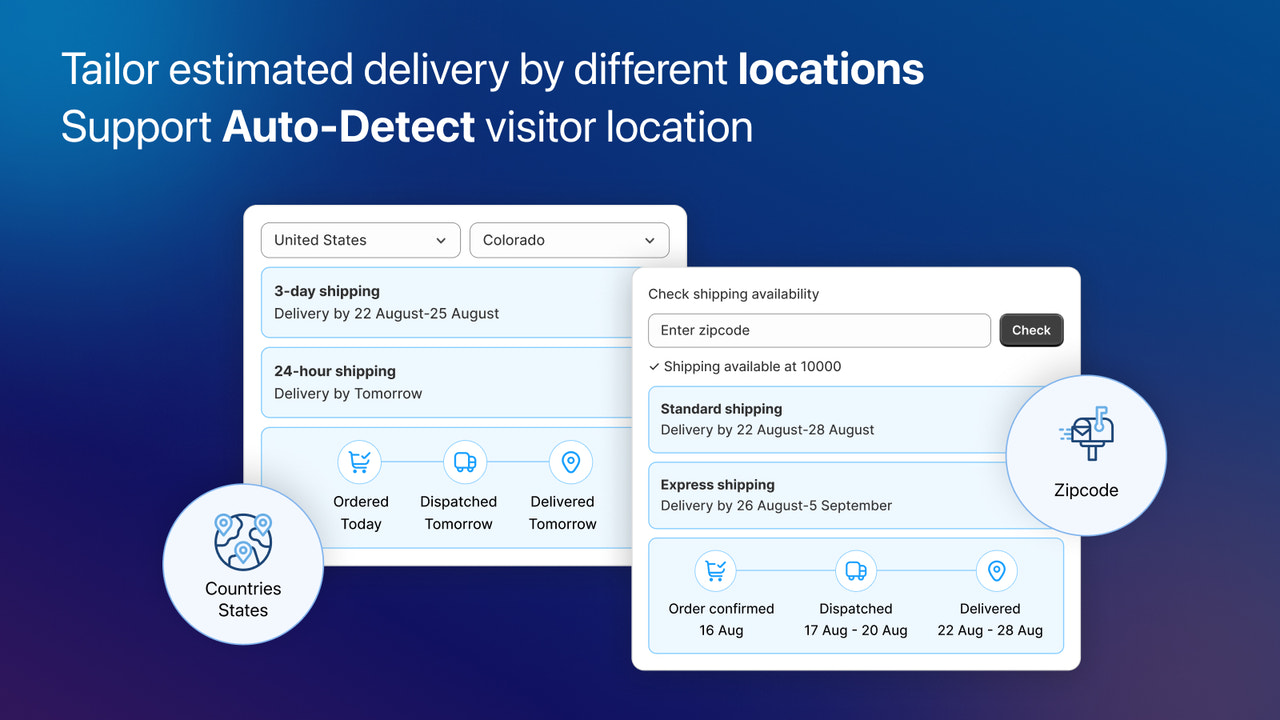Click the location pin Delivered Tomorrow icon
This screenshot has height=720, width=1280.
click(x=571, y=462)
